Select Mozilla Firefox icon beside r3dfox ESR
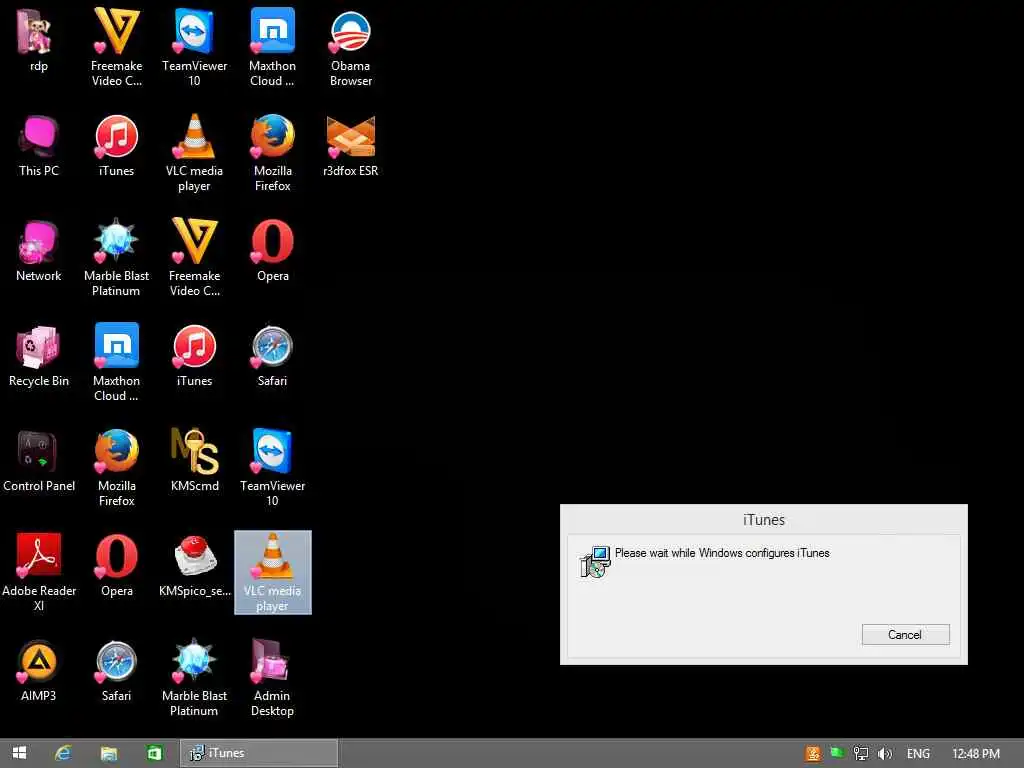 [x=272, y=153]
